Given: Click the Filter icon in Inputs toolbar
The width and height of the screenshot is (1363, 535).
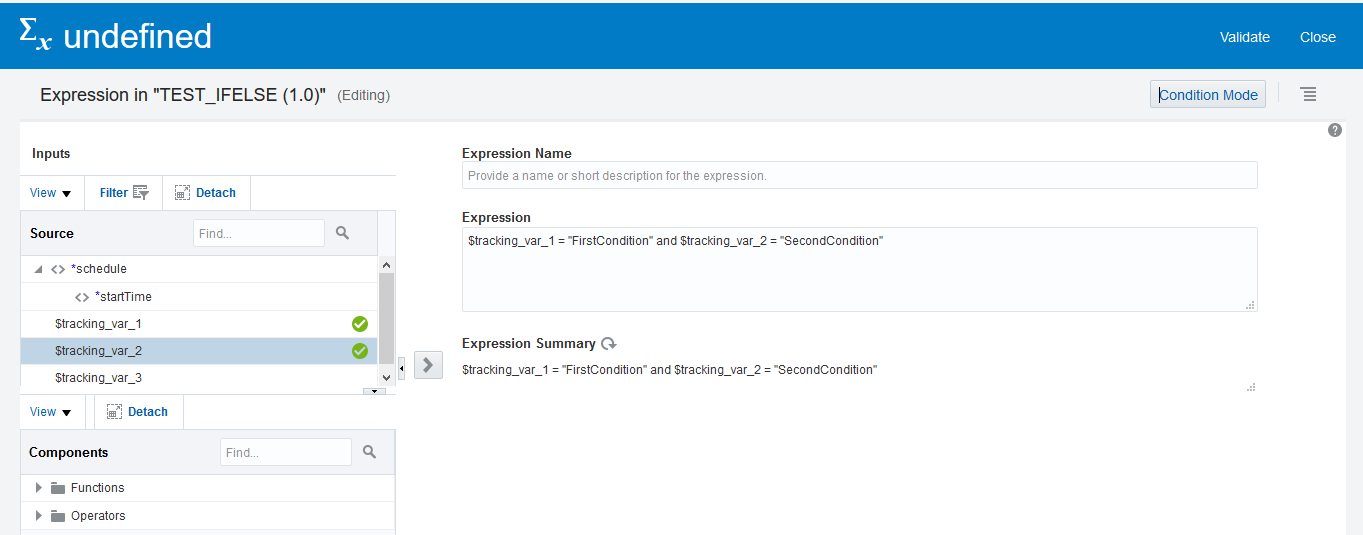Looking at the screenshot, I should point(141,193).
